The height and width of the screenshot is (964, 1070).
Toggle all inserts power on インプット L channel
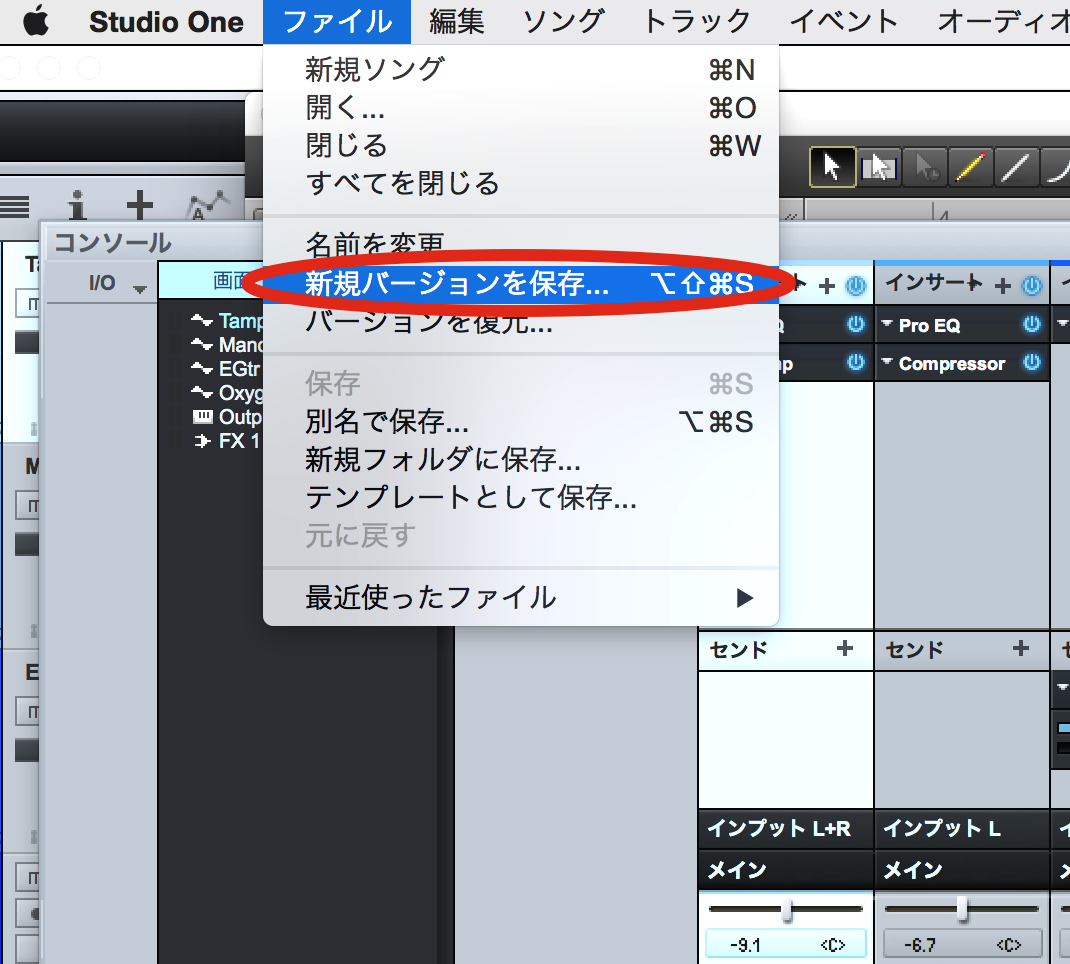pyautogui.click(x=1032, y=286)
